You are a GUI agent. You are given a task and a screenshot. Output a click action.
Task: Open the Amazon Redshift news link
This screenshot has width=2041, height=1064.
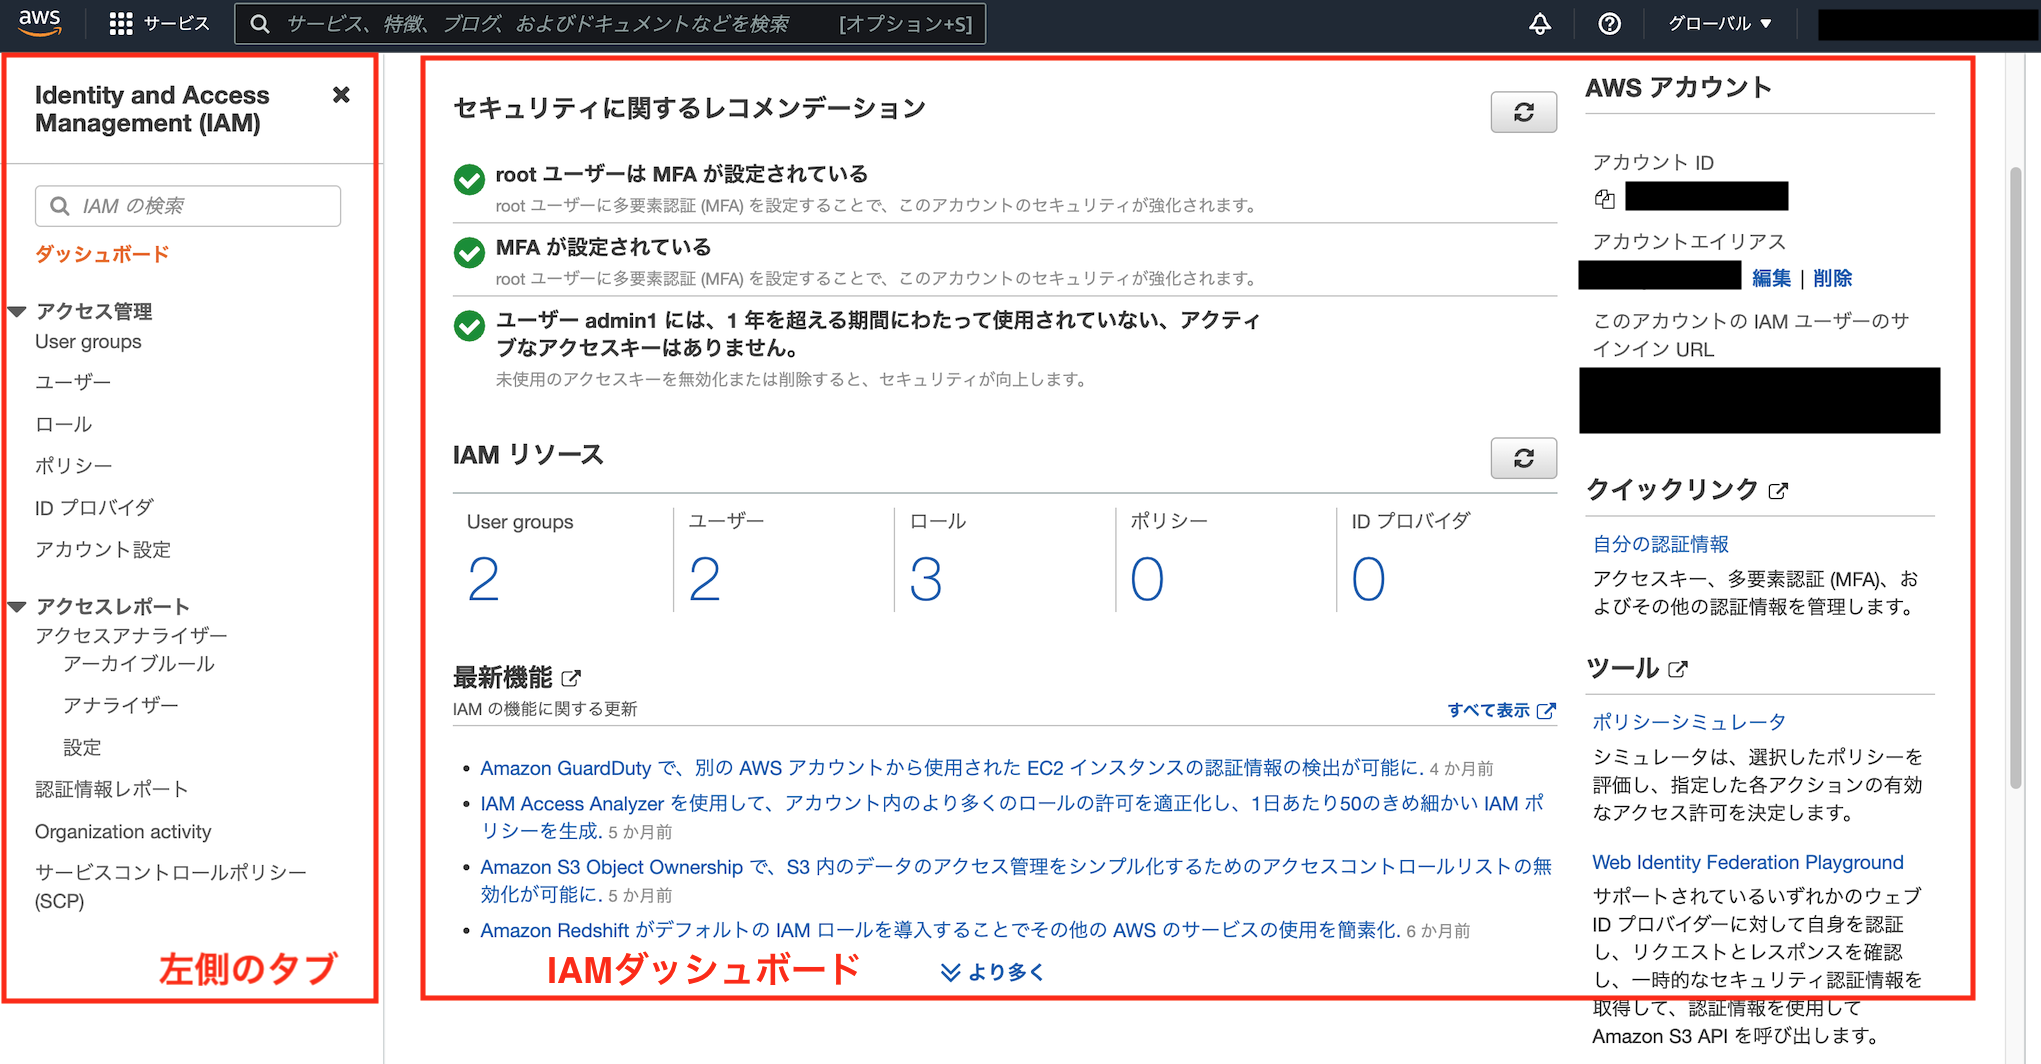[x=940, y=931]
